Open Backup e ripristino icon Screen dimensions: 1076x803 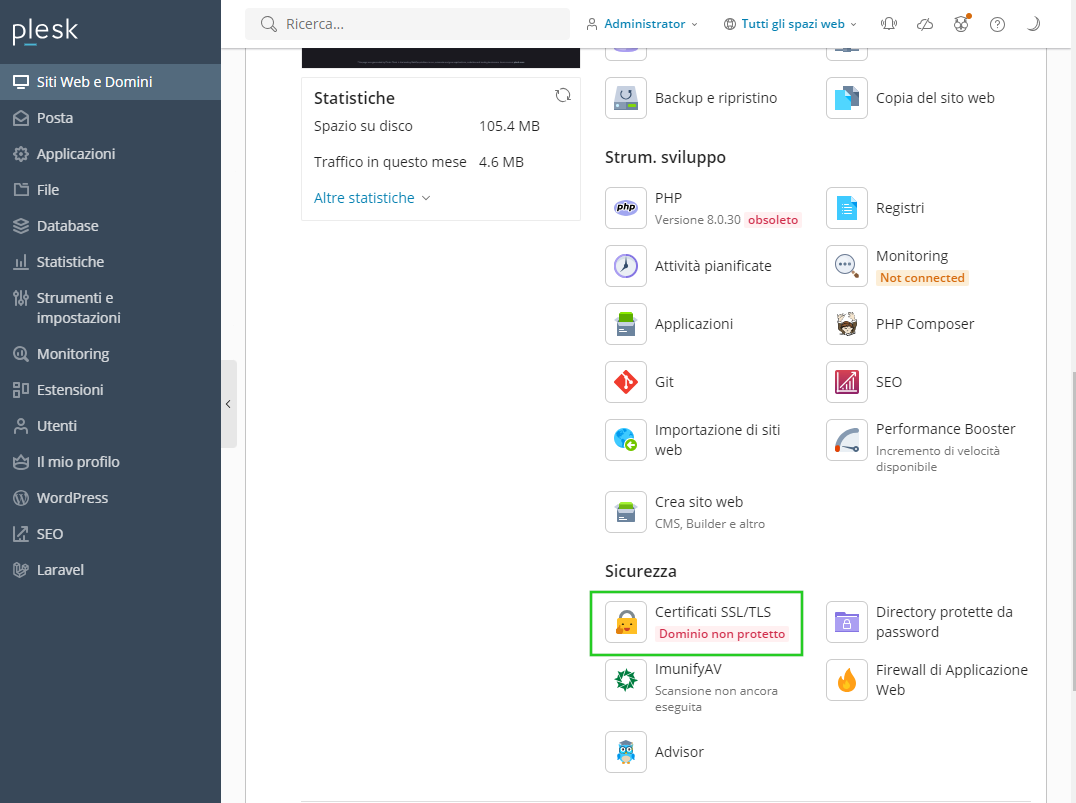click(626, 98)
